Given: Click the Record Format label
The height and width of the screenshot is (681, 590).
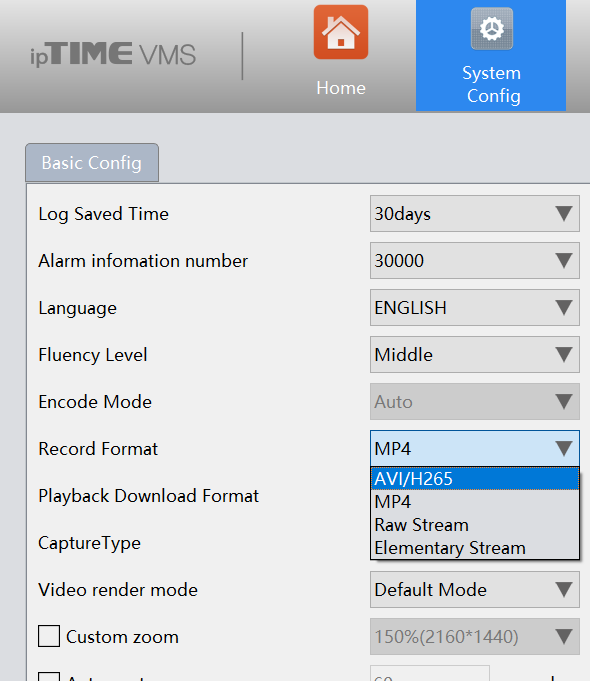Looking at the screenshot, I should click(98, 449).
